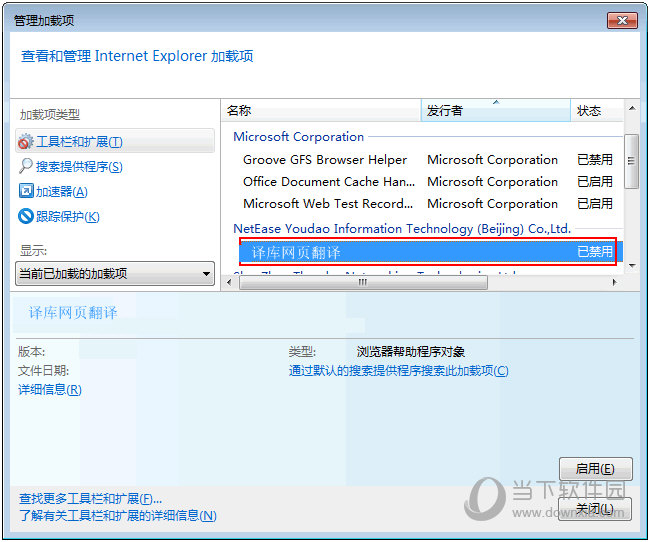Select 工具栏和扩展 gear icon
This screenshot has height=542, width=649.
pos(26,142)
